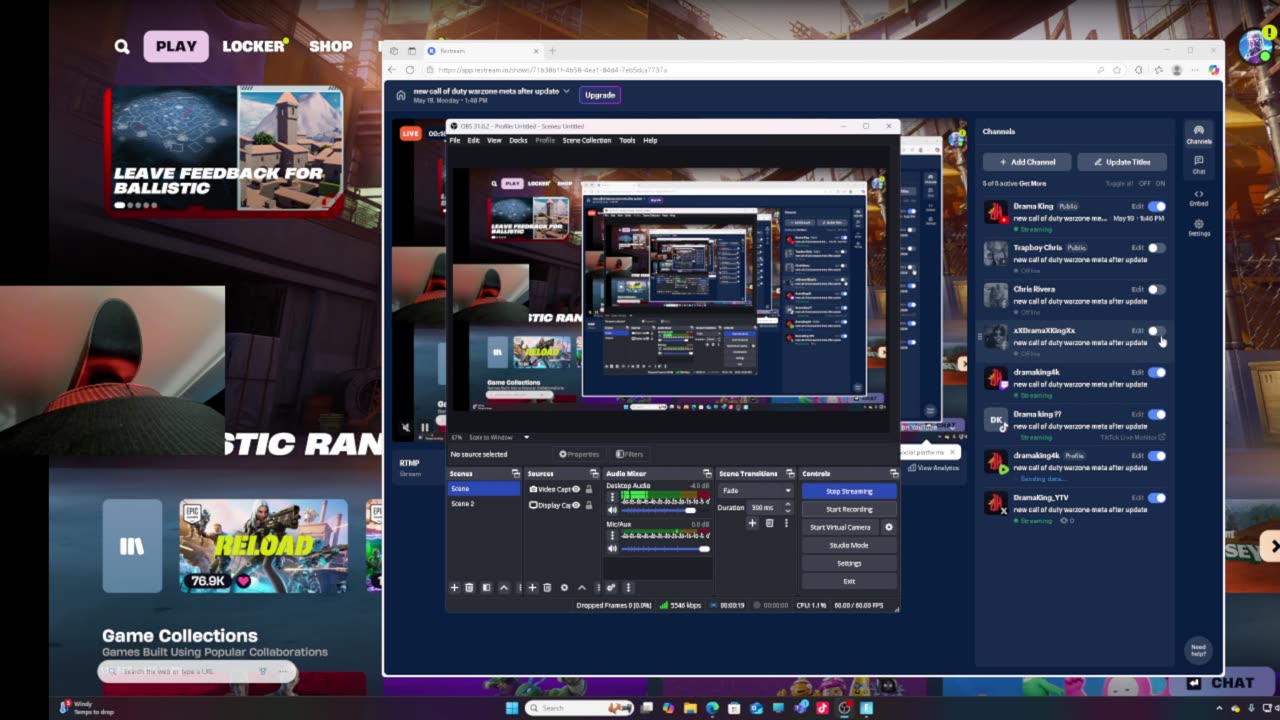Click the browser address bar URL

[x=552, y=70]
